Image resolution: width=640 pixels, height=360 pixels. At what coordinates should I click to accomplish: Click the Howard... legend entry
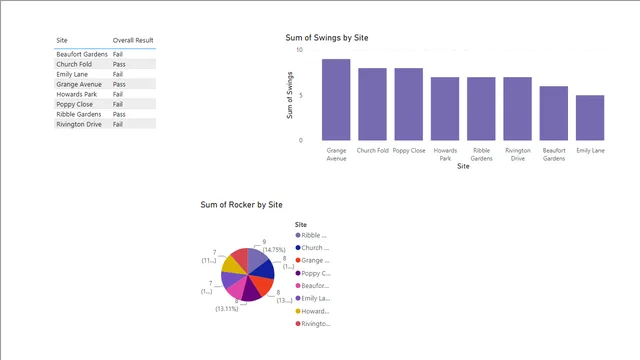tap(313, 311)
